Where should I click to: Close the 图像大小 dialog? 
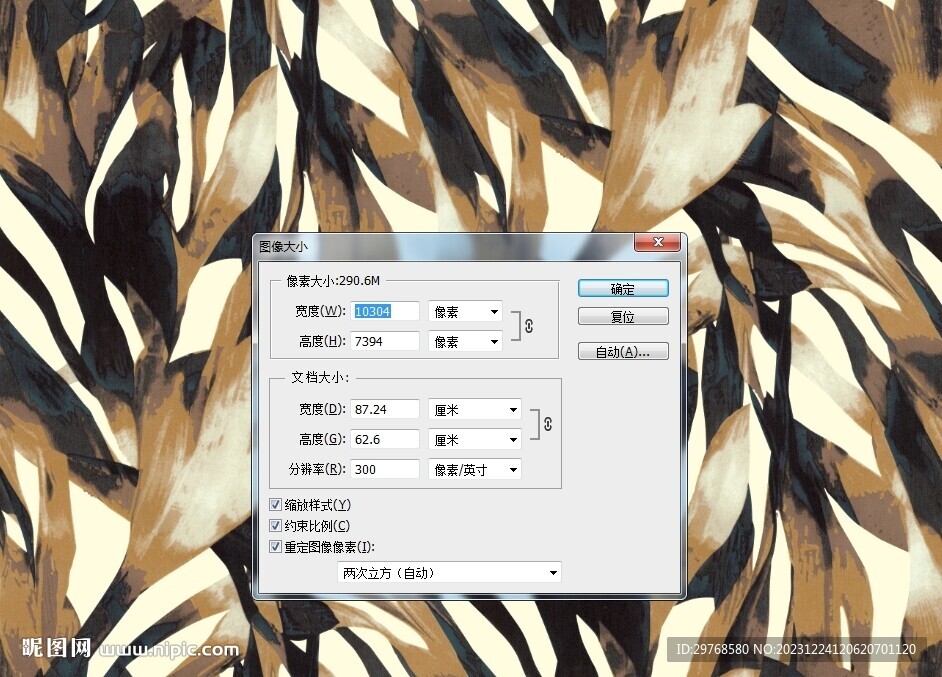[x=657, y=242]
